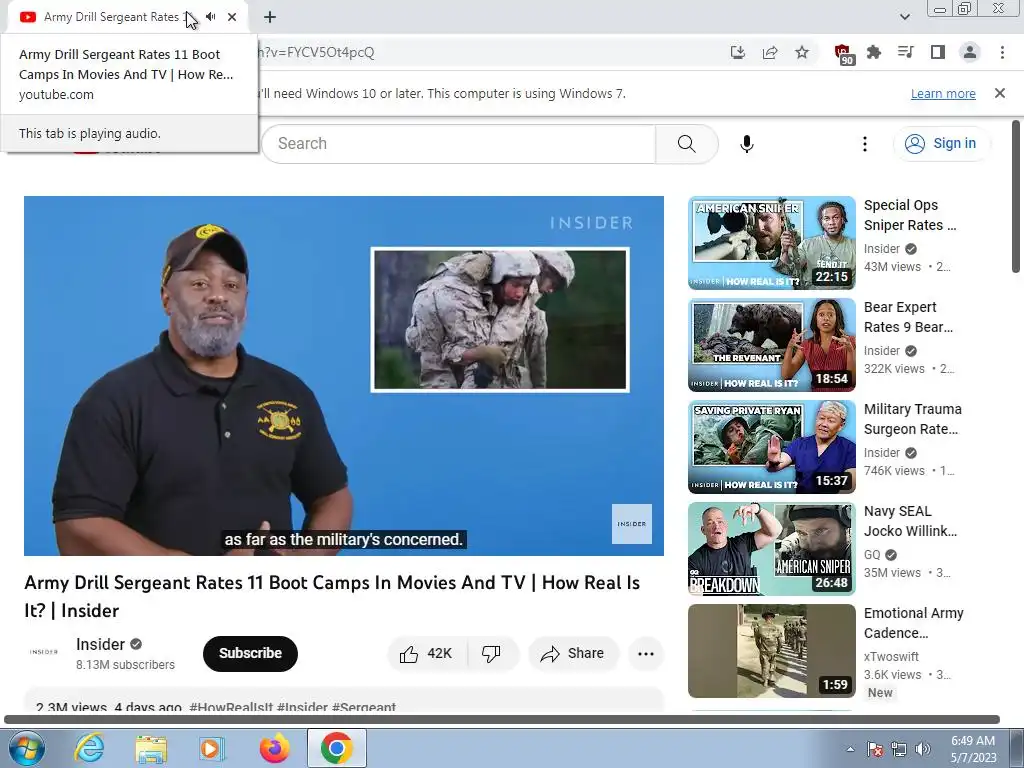Screen dimensions: 1024x768
Task: Open the system volume speaker icon
Action: (923, 749)
